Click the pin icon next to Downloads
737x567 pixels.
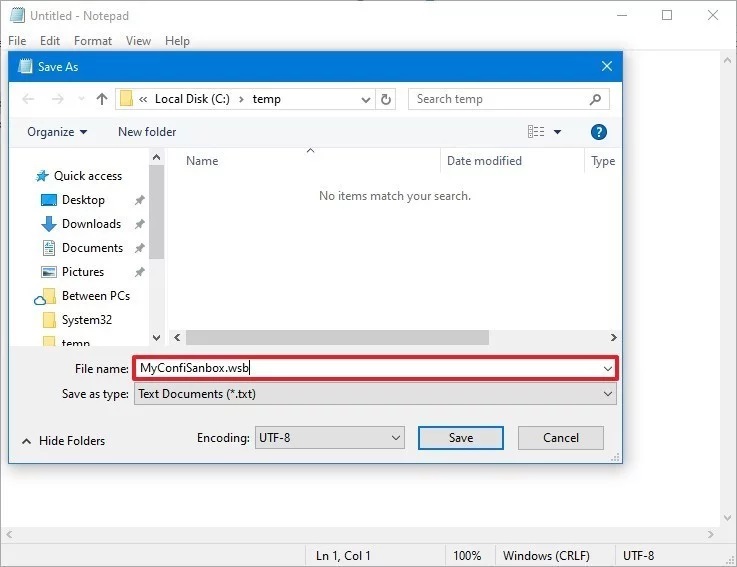click(140, 224)
